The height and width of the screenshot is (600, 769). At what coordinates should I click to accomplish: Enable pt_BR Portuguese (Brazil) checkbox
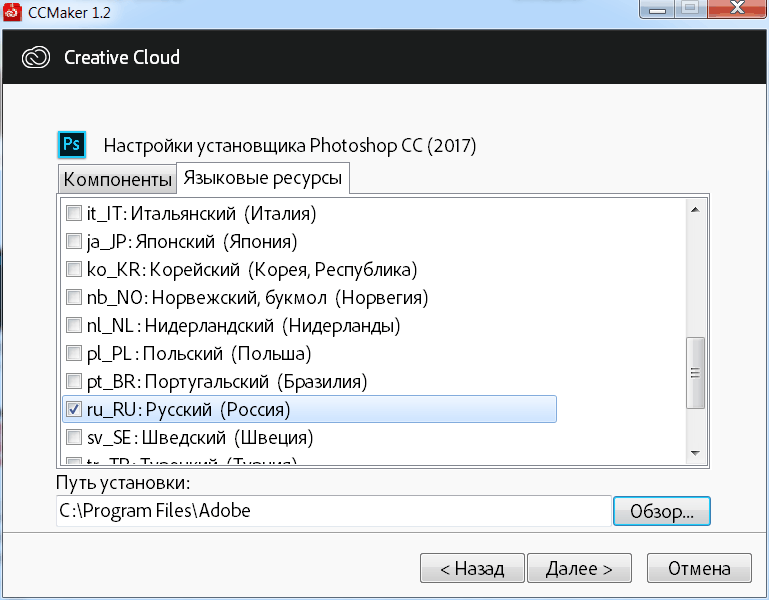[x=74, y=381]
